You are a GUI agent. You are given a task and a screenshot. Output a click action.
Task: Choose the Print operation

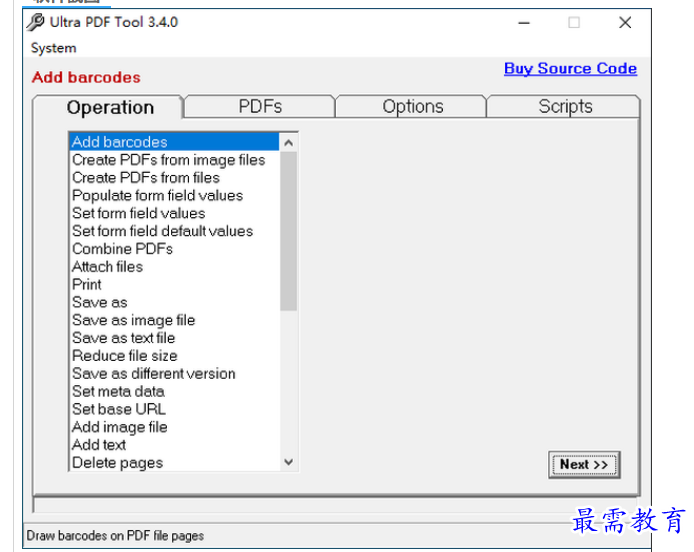tap(174, 284)
